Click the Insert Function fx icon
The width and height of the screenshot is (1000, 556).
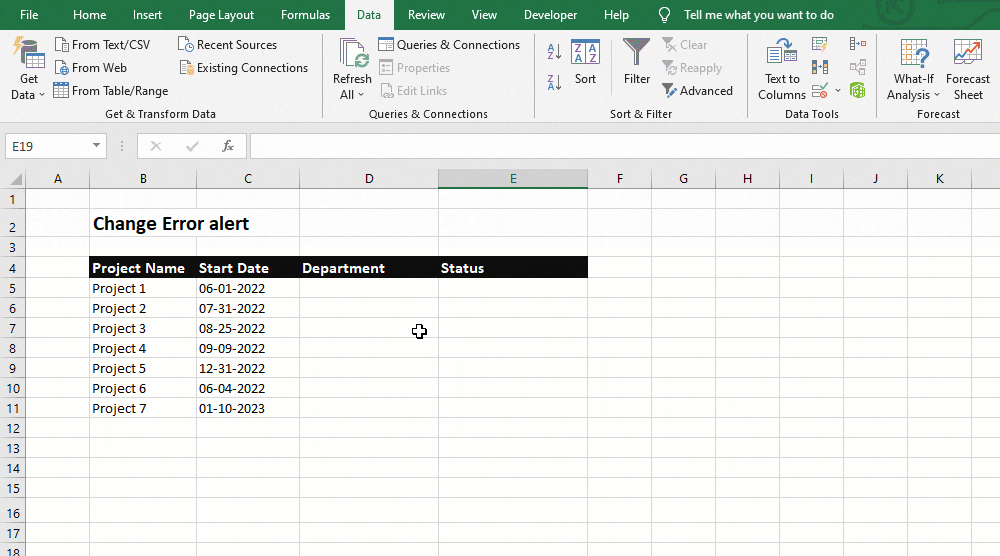(x=228, y=146)
